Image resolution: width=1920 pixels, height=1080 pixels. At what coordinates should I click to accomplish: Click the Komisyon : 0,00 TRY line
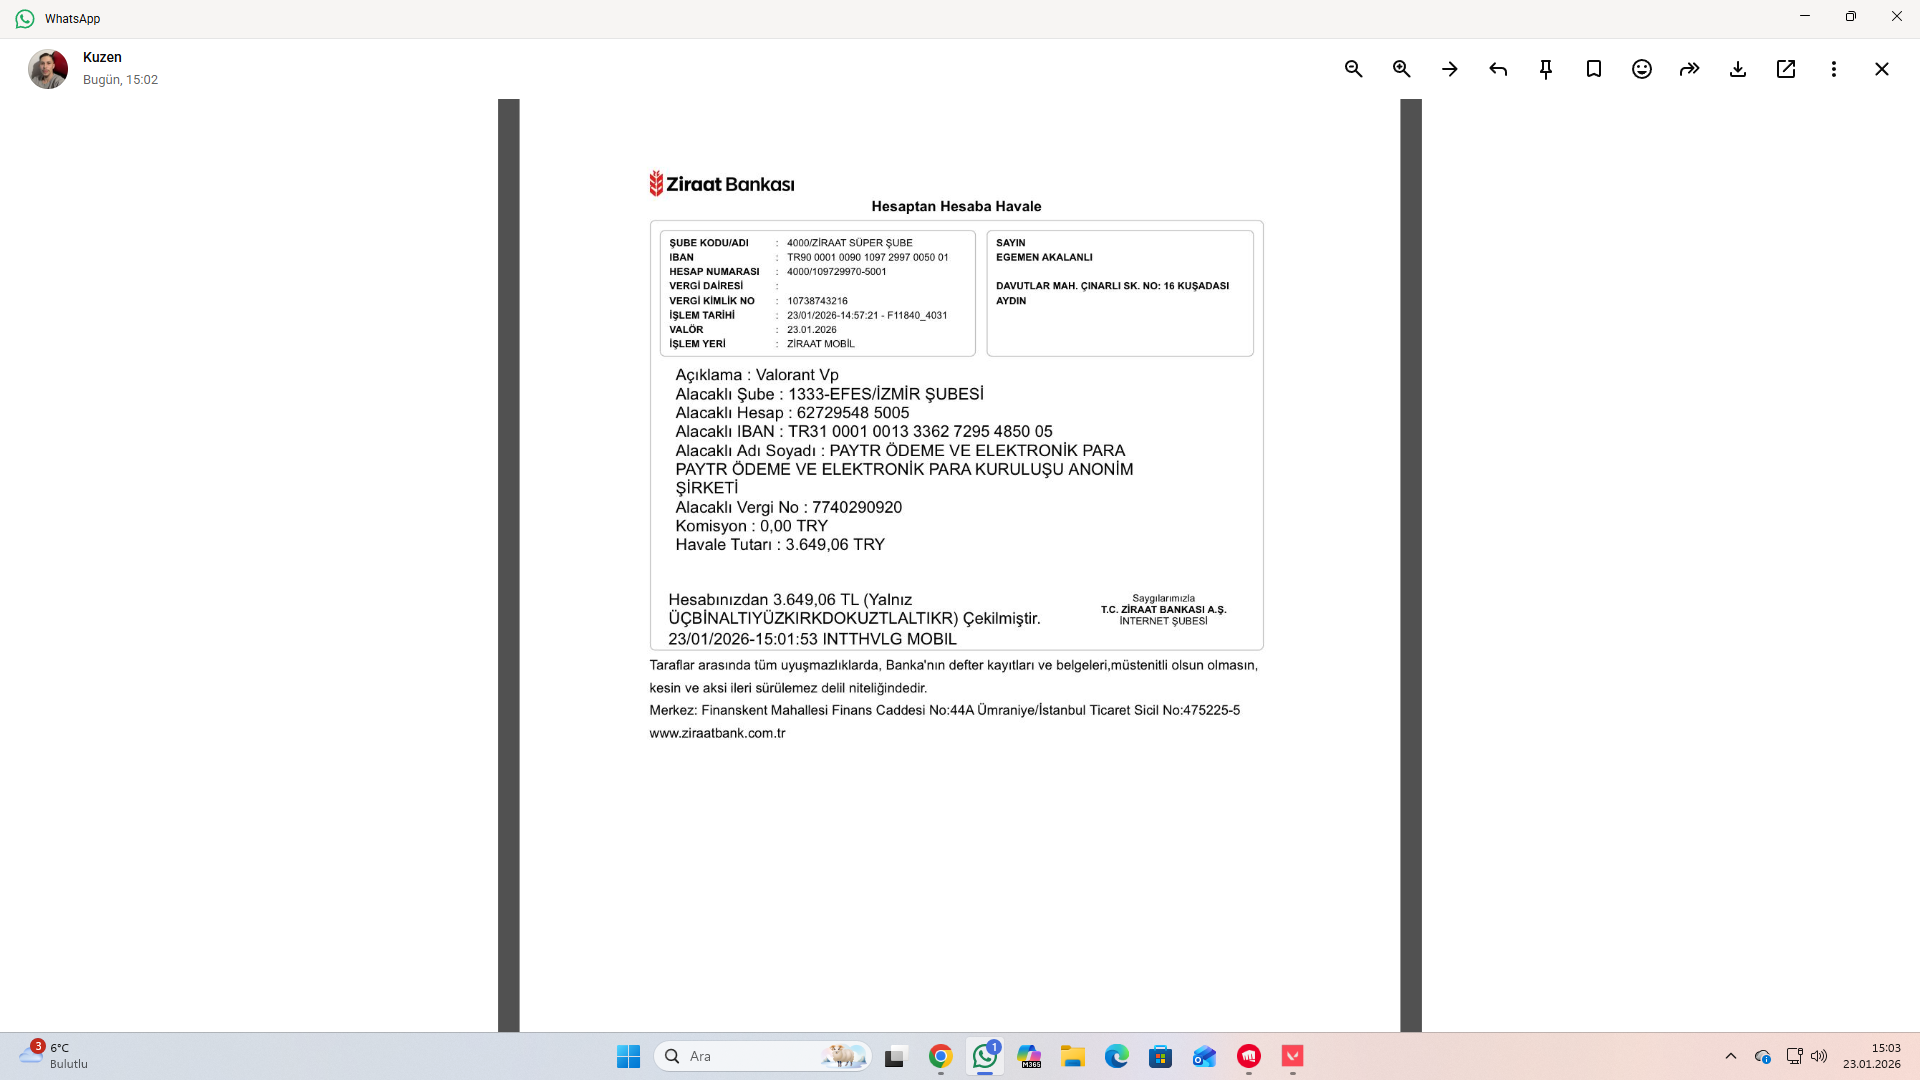point(752,526)
